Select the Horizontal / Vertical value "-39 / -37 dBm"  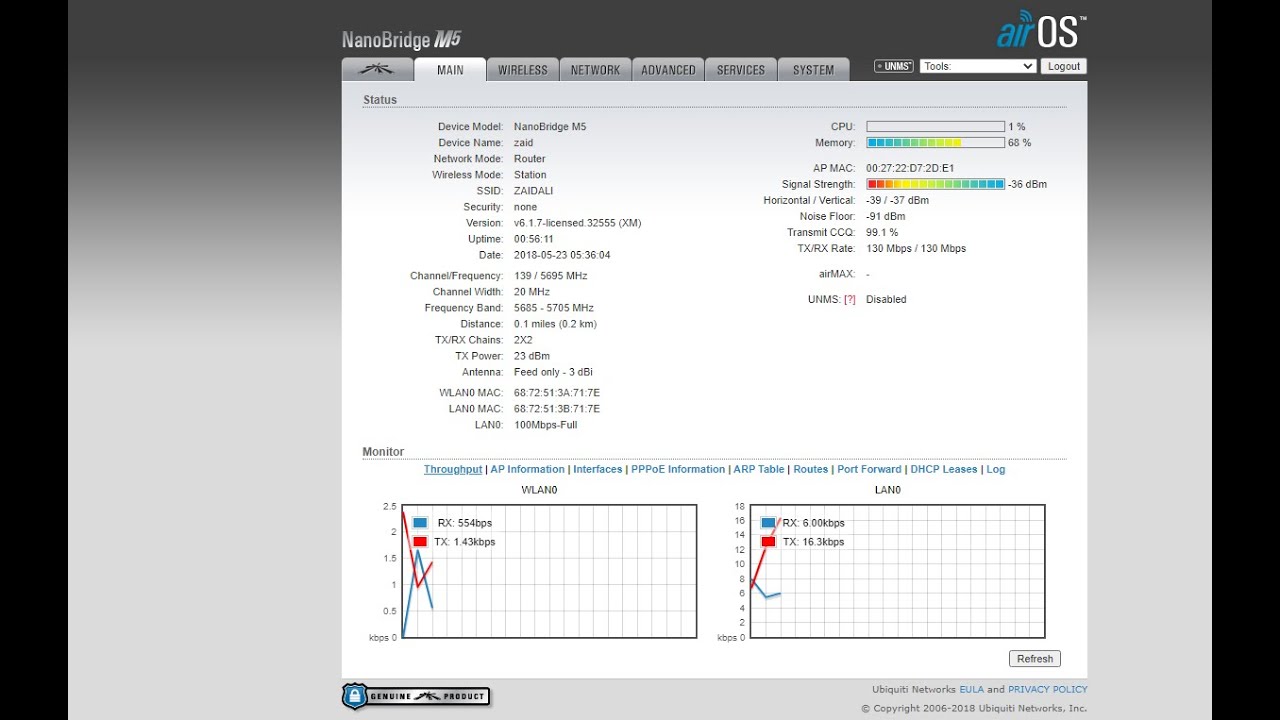point(897,200)
